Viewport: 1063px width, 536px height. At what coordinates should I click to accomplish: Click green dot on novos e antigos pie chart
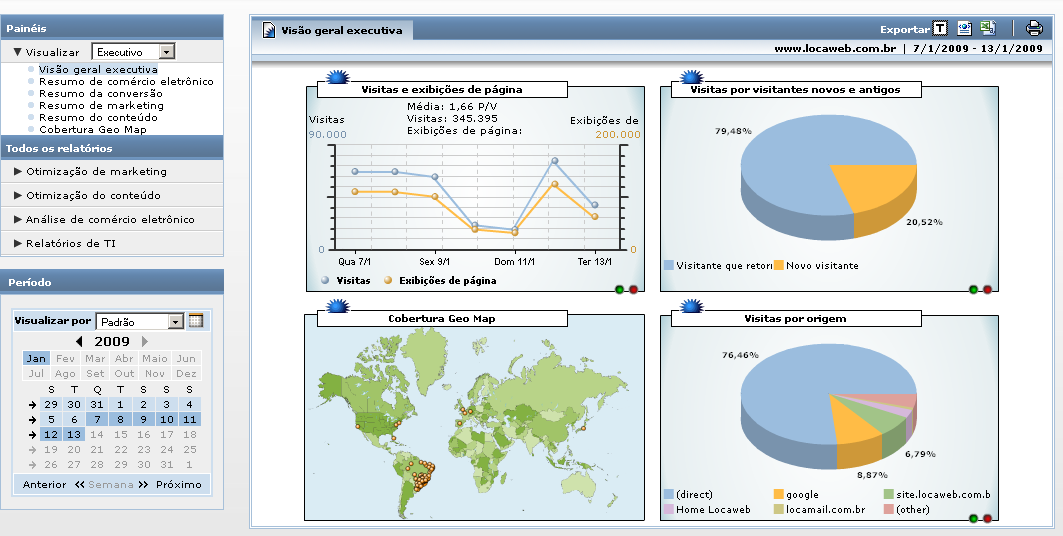tap(974, 290)
